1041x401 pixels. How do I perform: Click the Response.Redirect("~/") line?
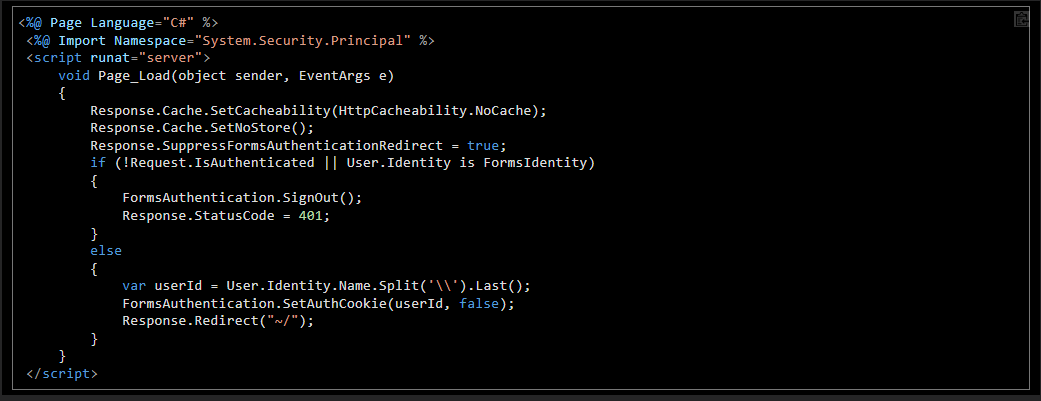[217, 321]
